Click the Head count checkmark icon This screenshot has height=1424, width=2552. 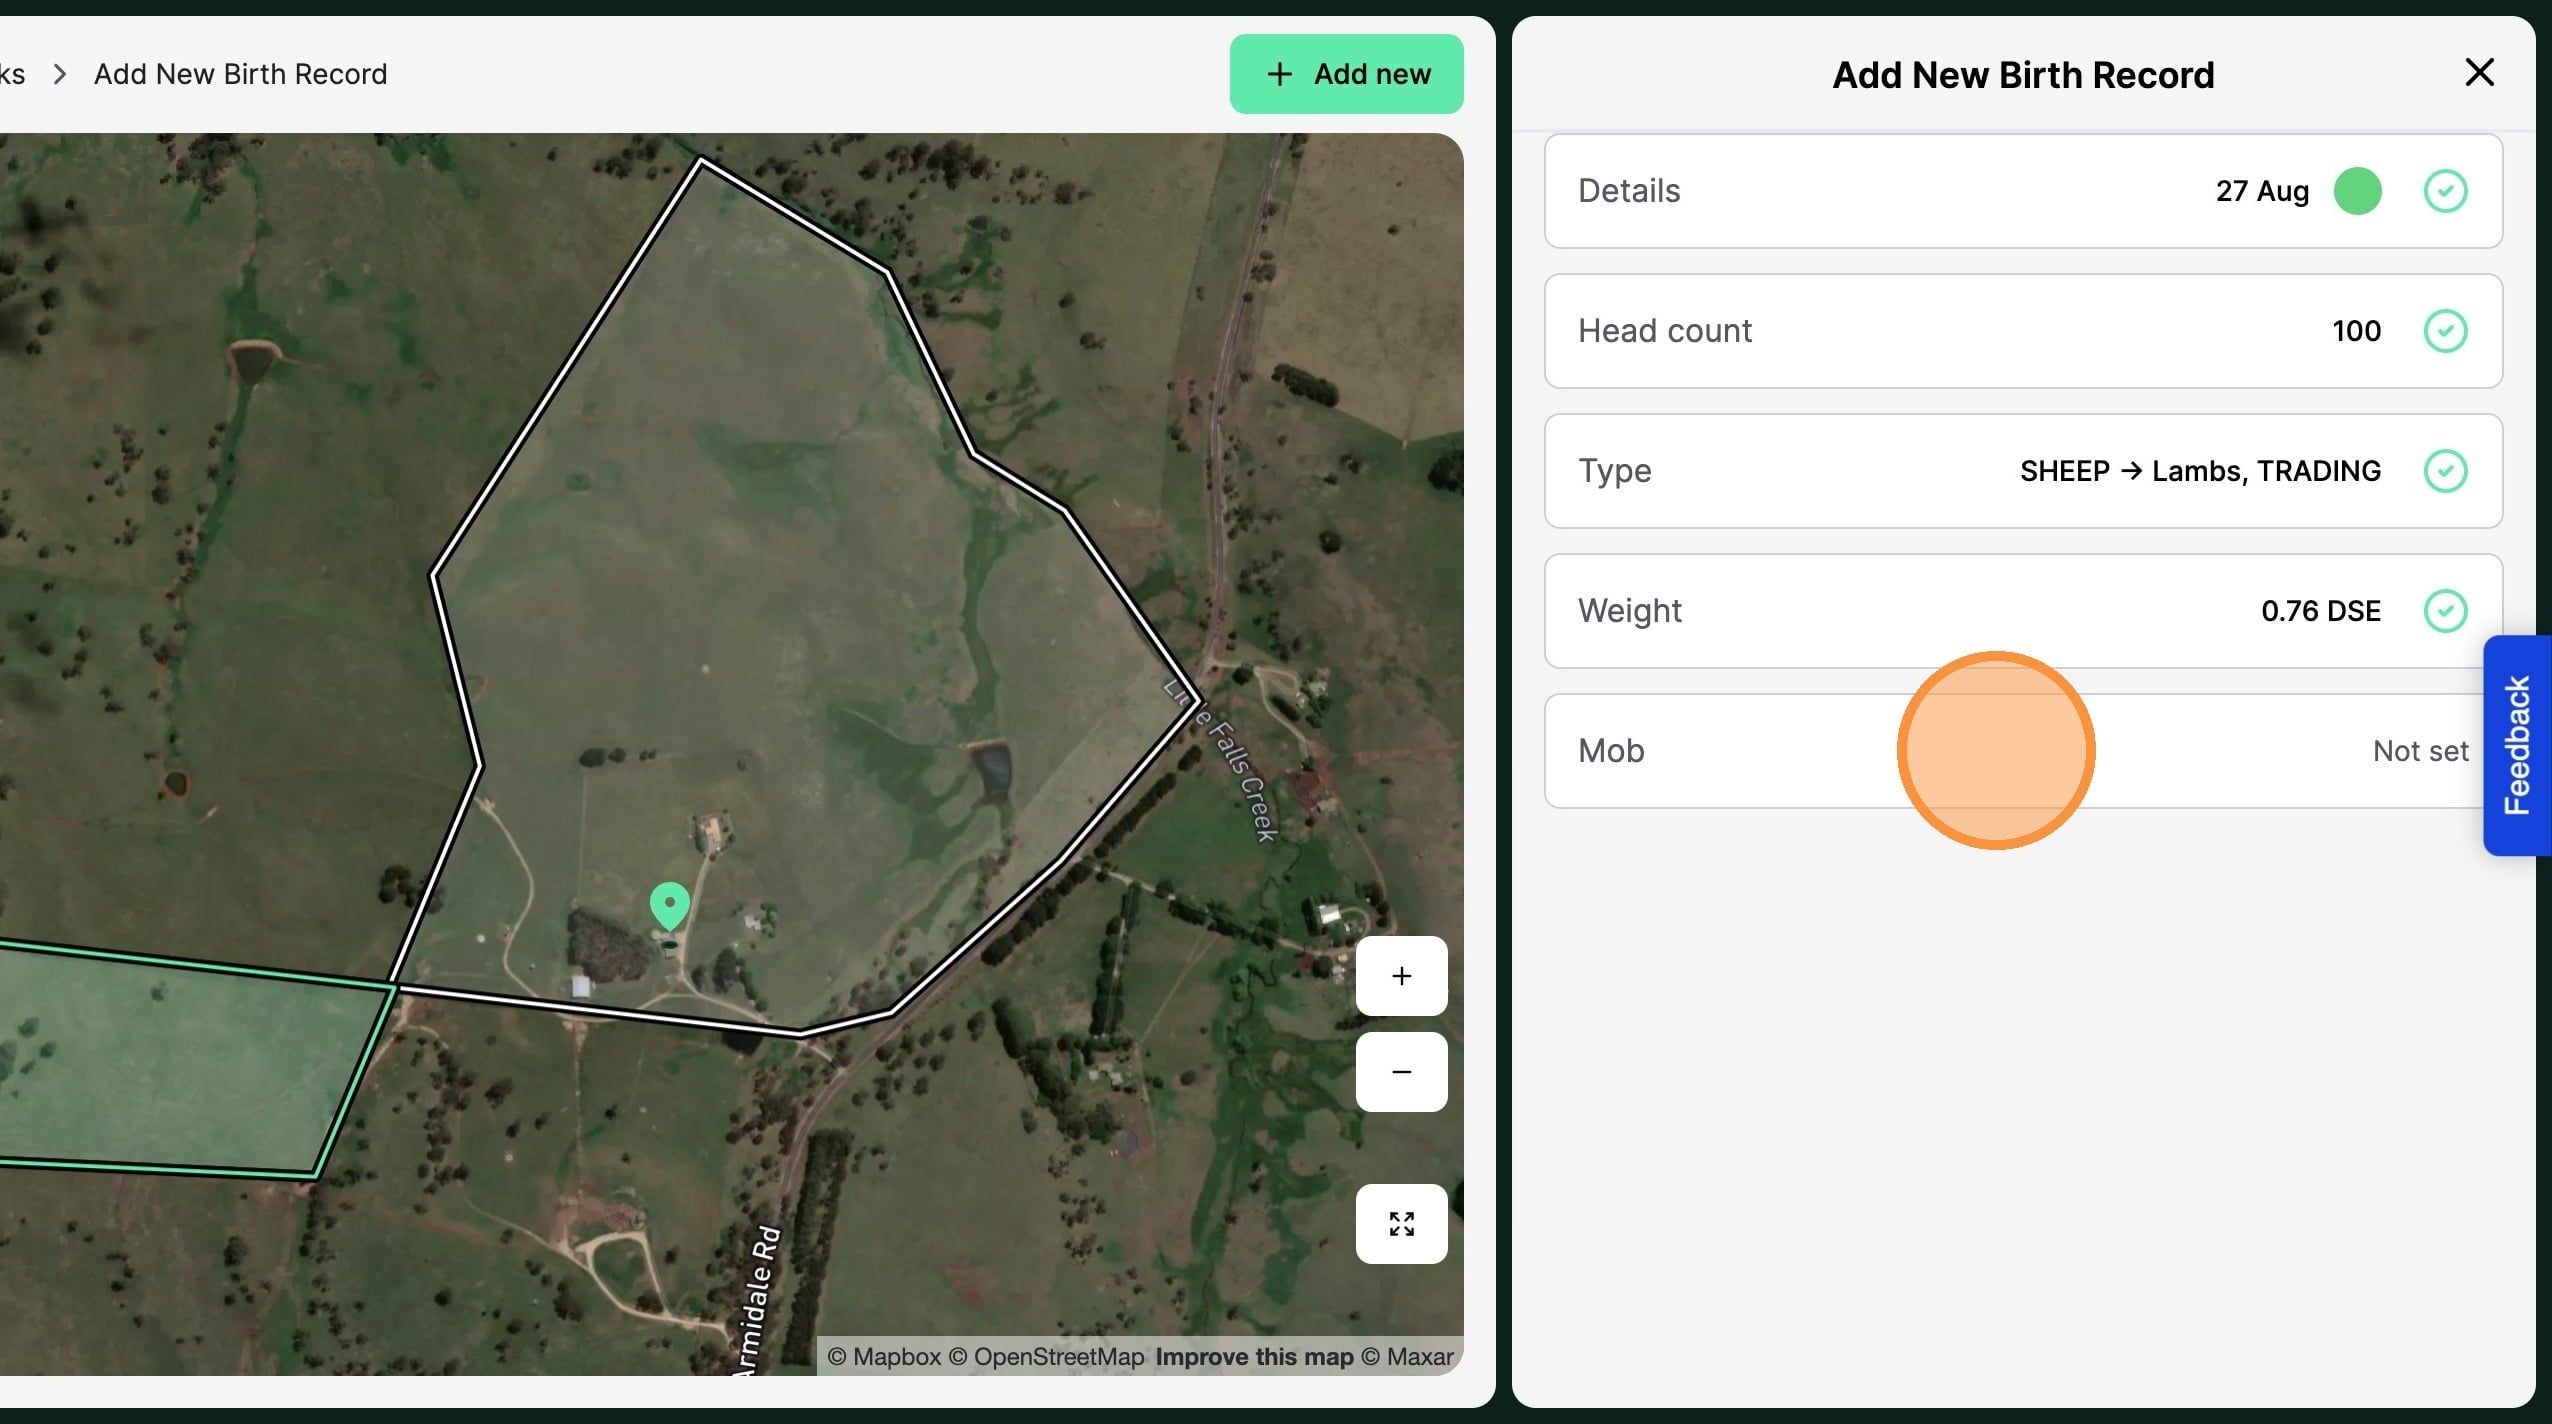pyautogui.click(x=2445, y=331)
